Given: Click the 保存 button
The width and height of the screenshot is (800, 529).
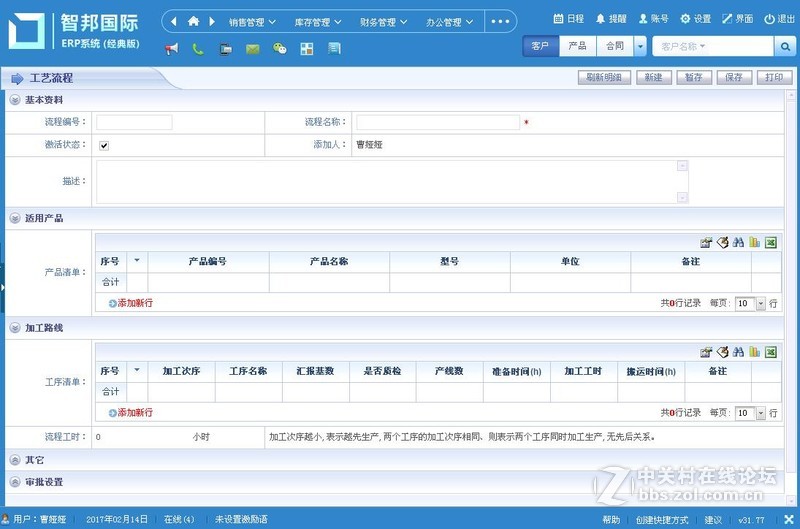Looking at the screenshot, I should tap(734, 78).
